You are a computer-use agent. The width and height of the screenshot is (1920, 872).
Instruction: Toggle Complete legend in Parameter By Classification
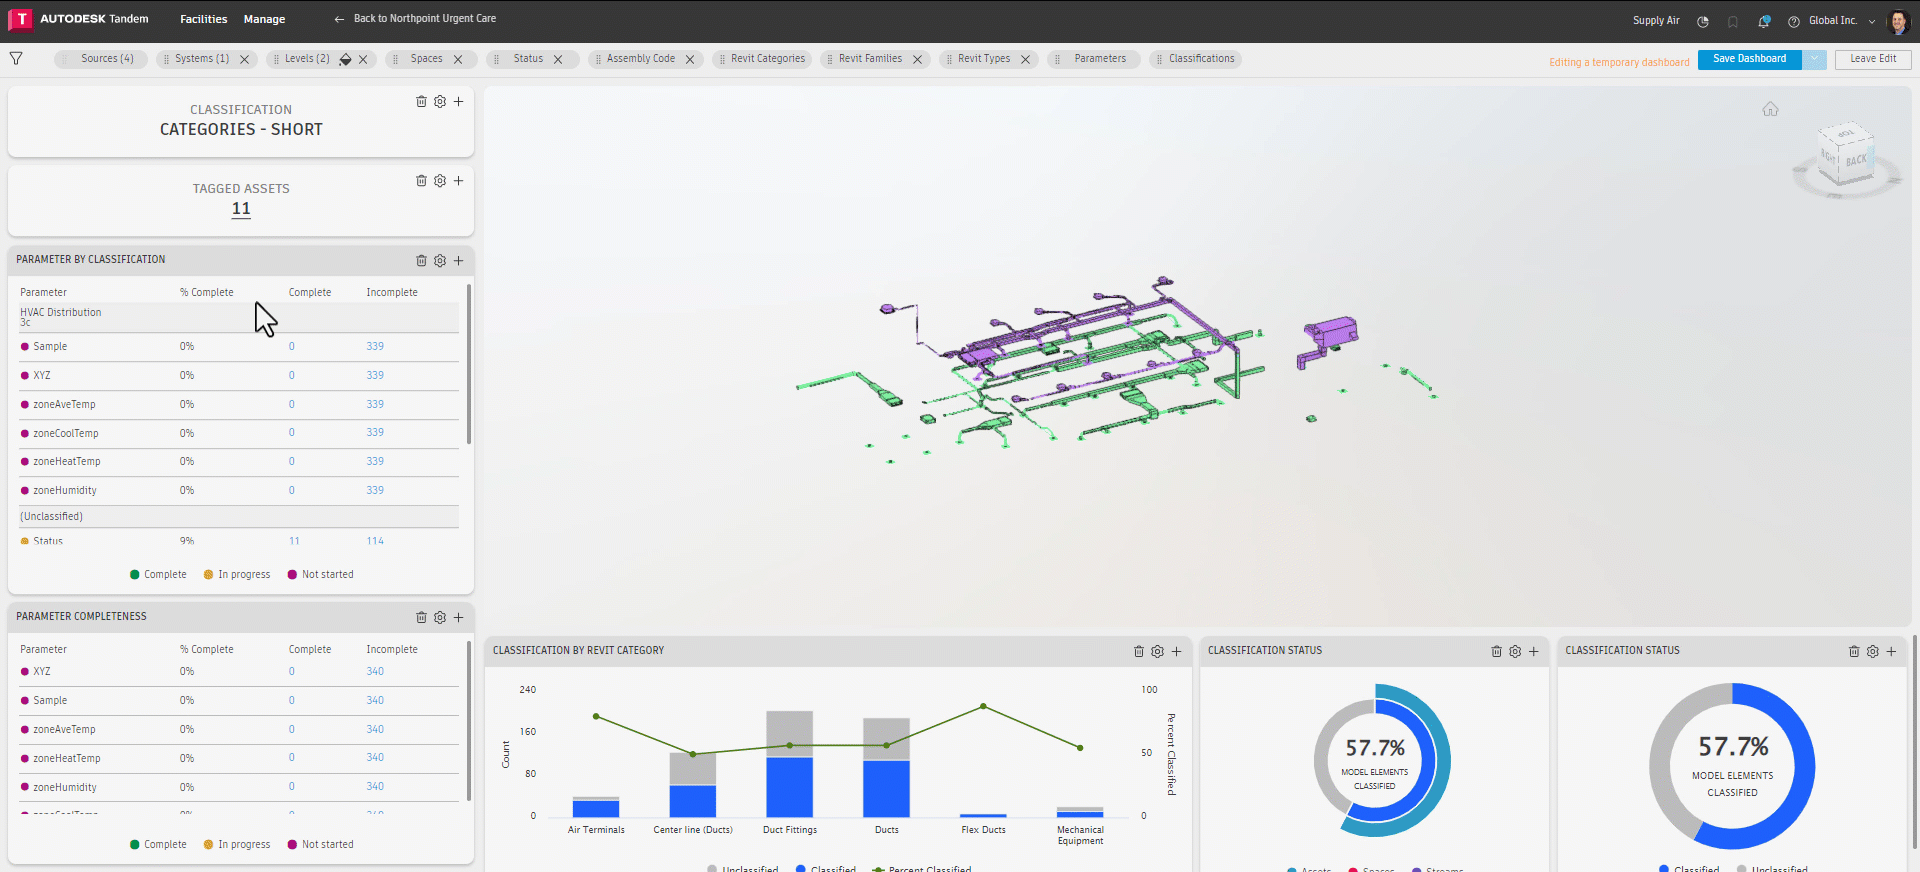pos(158,575)
